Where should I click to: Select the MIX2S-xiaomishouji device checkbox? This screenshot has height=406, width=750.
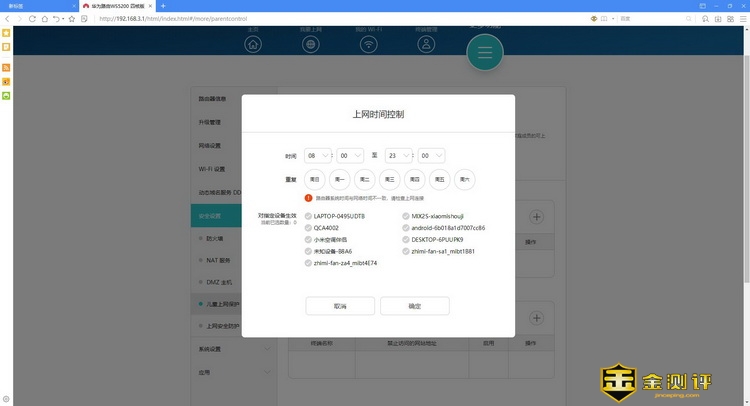click(x=406, y=215)
